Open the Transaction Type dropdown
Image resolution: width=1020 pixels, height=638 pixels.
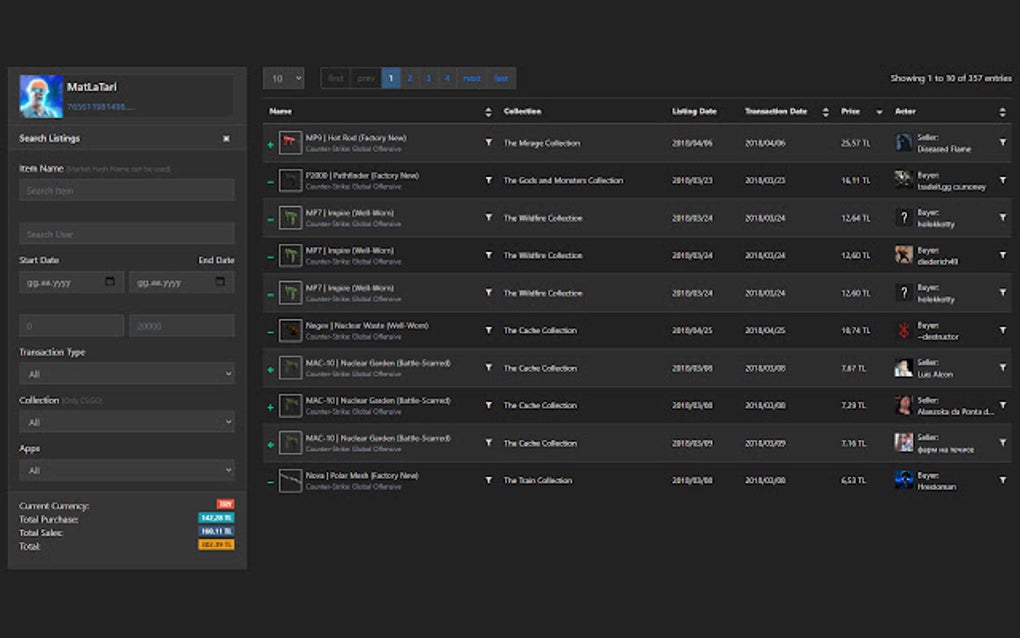pos(127,372)
